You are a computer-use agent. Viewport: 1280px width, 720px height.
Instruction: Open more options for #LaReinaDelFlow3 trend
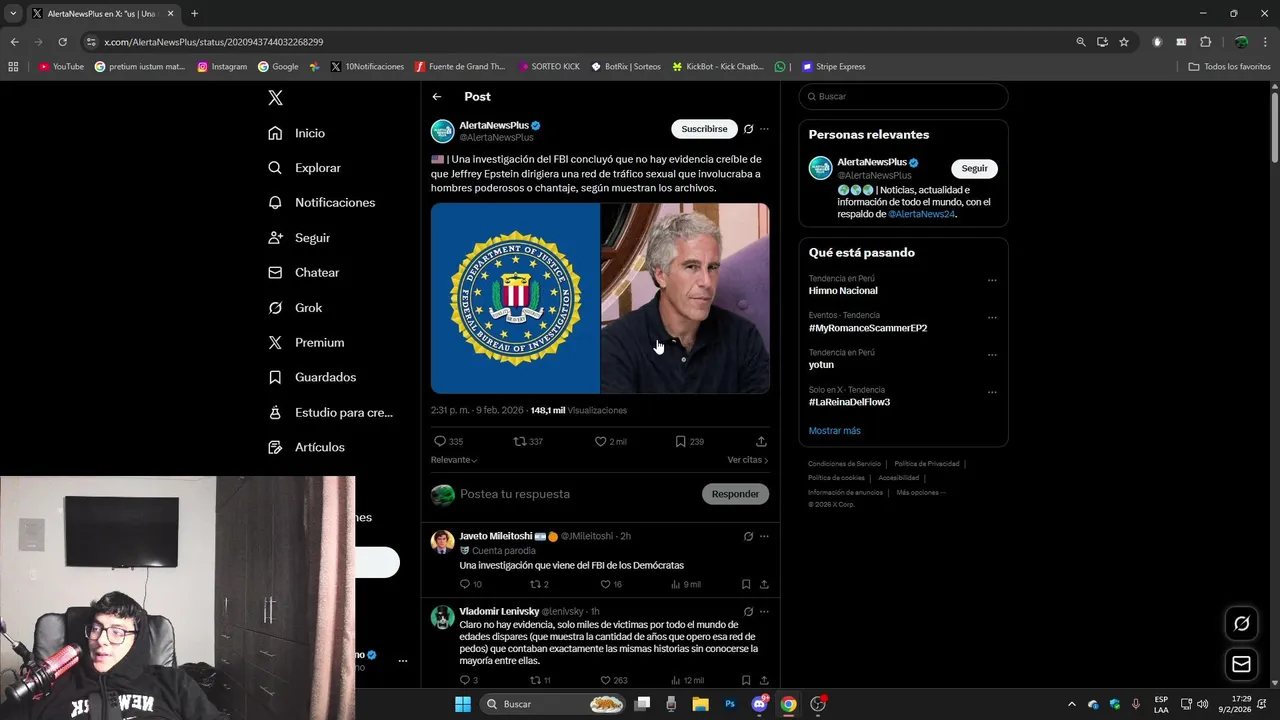(x=992, y=392)
